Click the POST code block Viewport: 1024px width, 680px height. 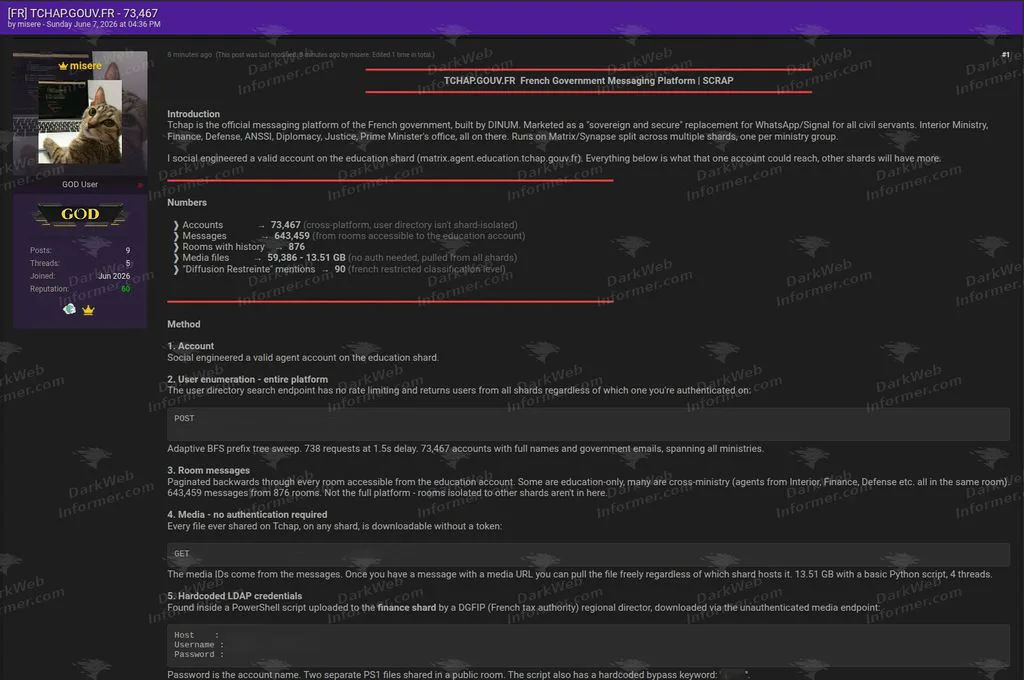(588, 424)
